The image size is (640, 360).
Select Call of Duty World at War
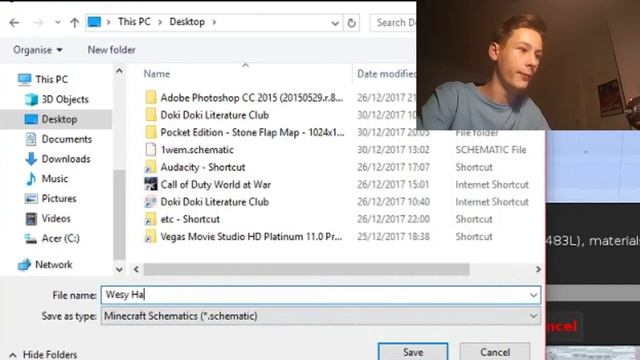point(216,184)
